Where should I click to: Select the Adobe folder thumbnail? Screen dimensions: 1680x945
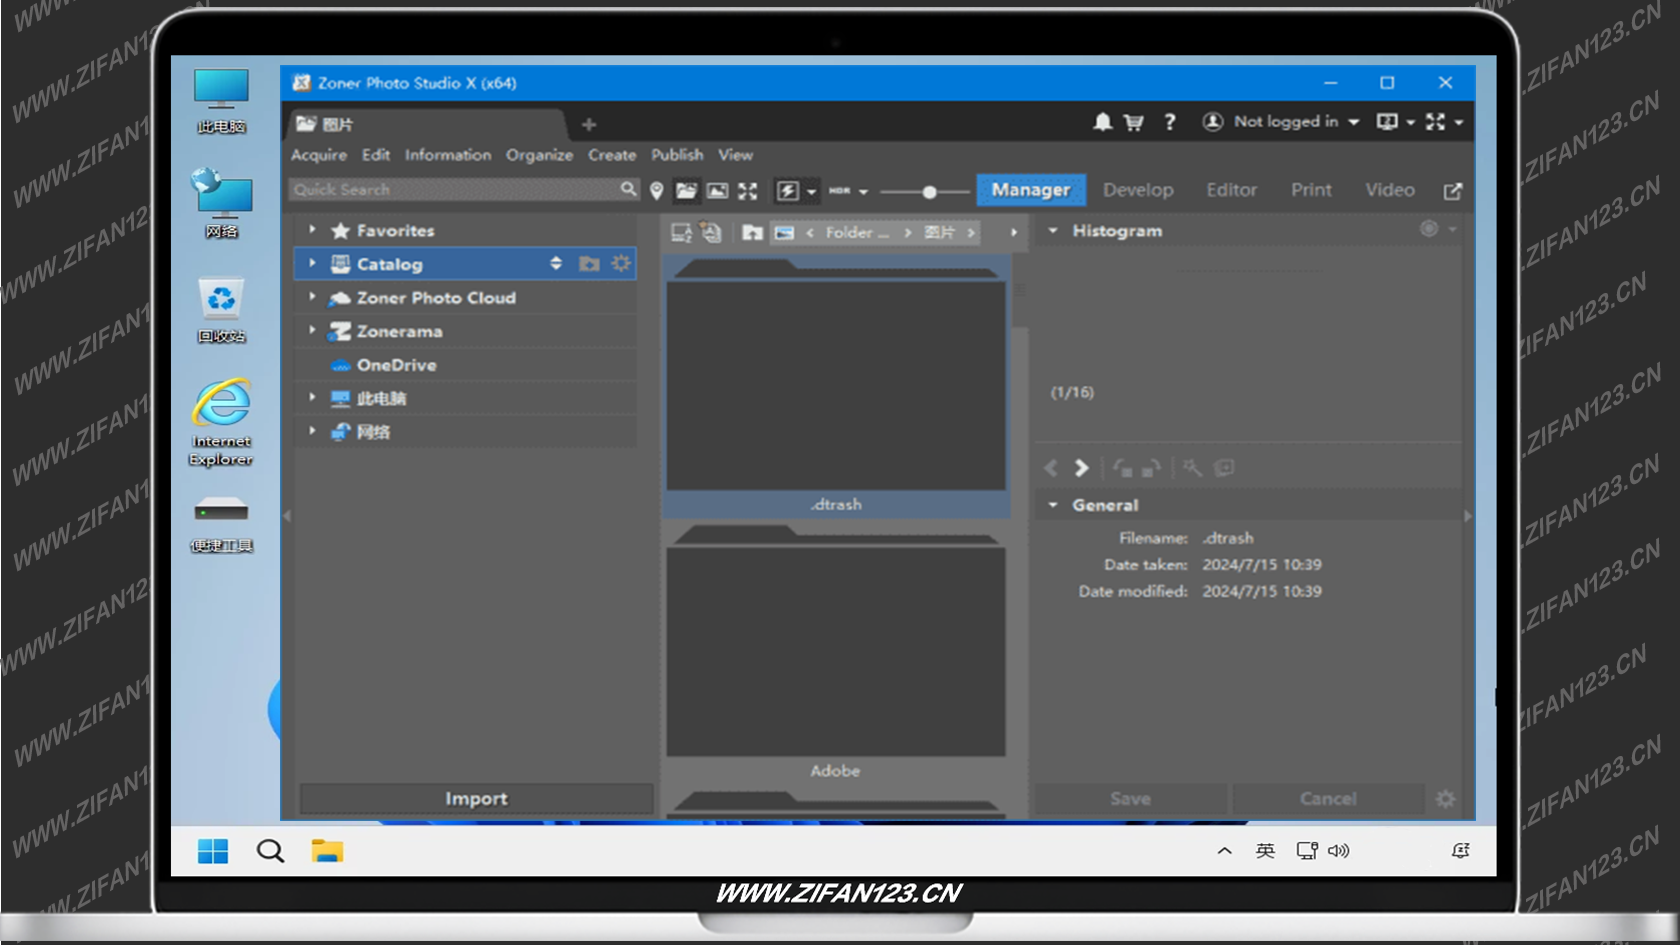pos(836,654)
